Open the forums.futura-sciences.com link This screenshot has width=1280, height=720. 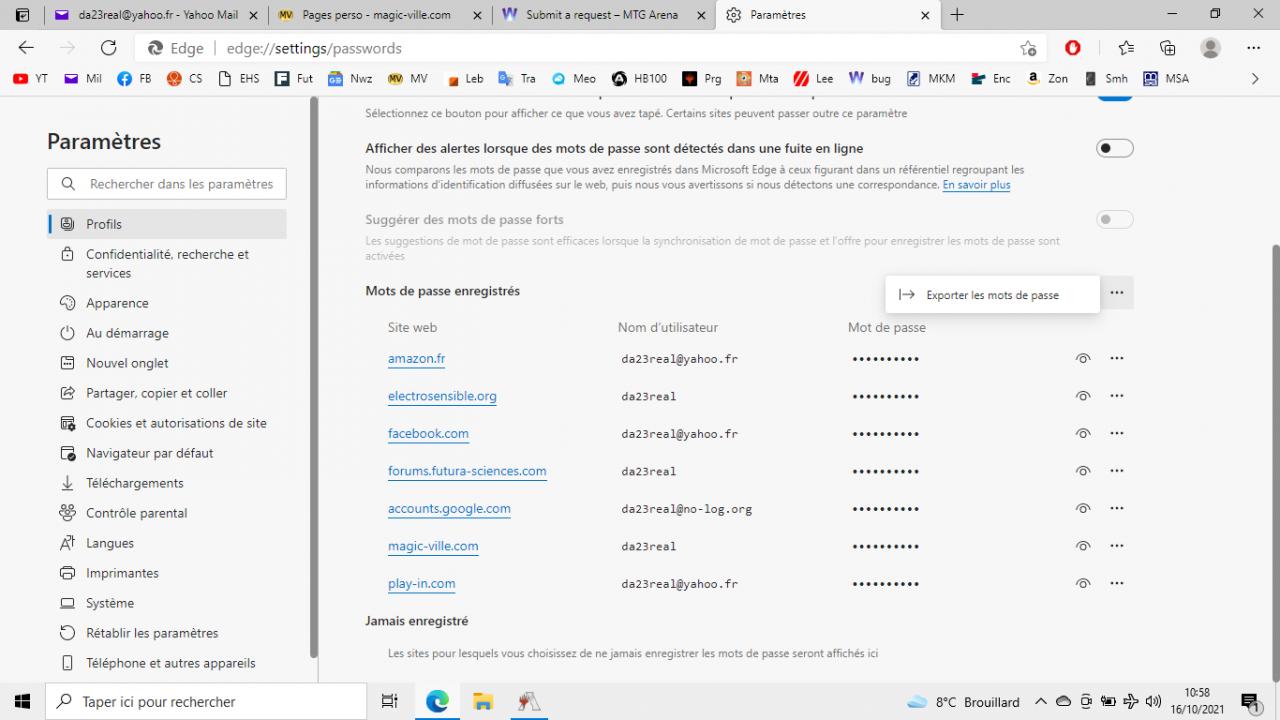[467, 471]
